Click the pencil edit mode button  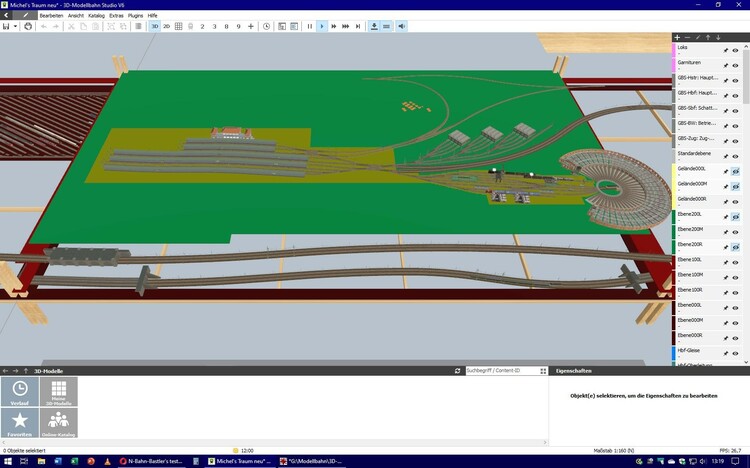point(25,15)
